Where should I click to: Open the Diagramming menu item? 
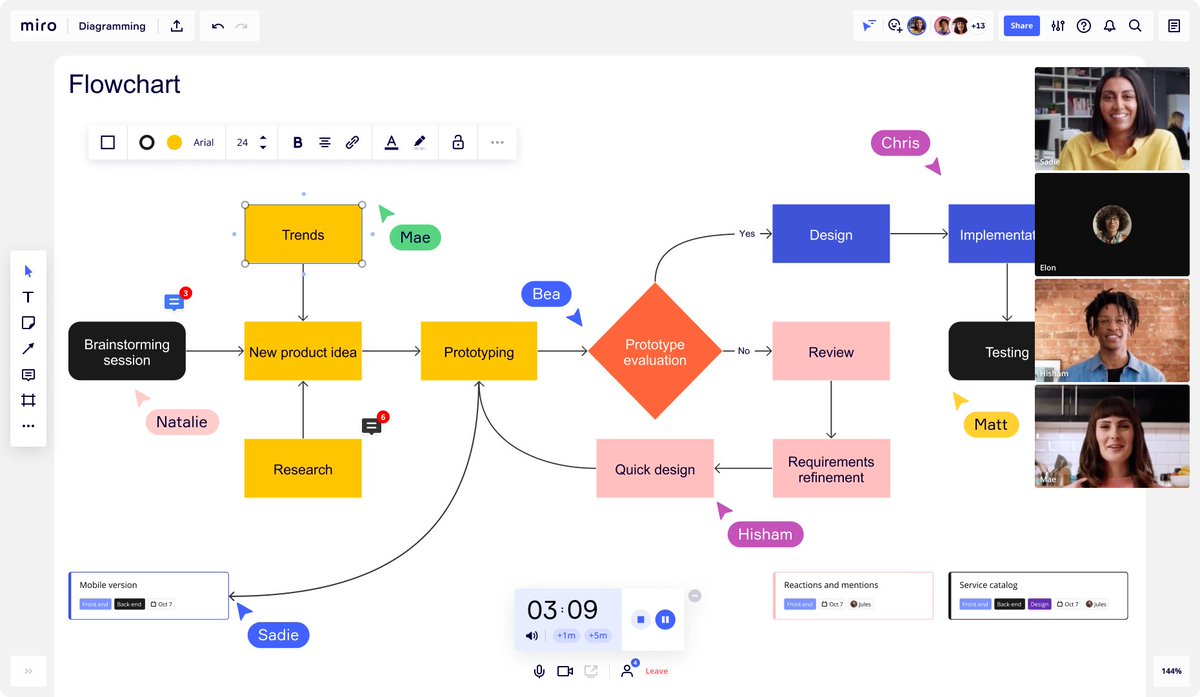pos(111,25)
